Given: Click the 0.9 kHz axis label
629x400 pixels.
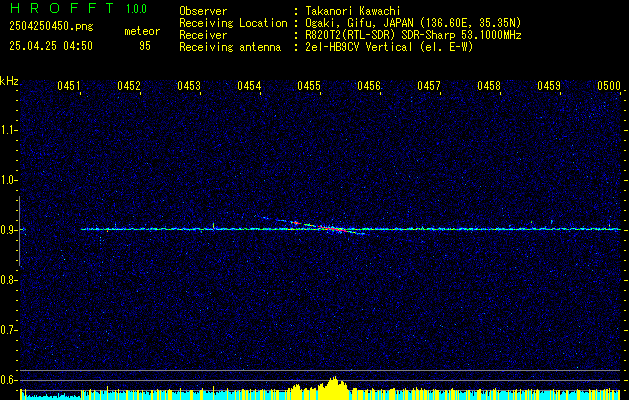Looking at the screenshot, I should tap(9, 230).
